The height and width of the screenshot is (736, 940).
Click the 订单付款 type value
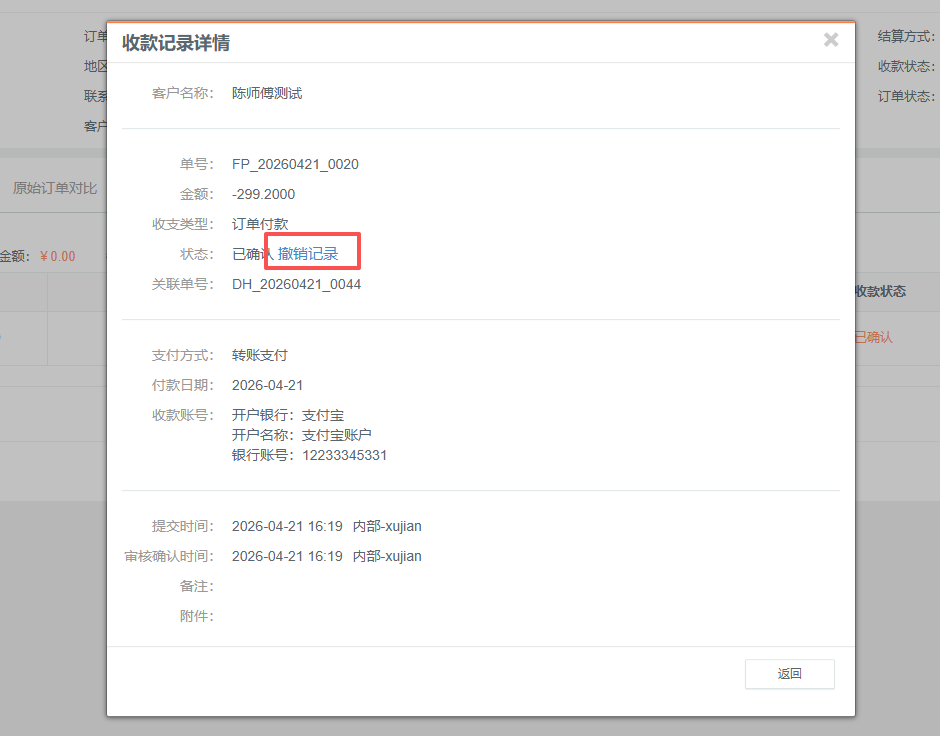(260, 224)
